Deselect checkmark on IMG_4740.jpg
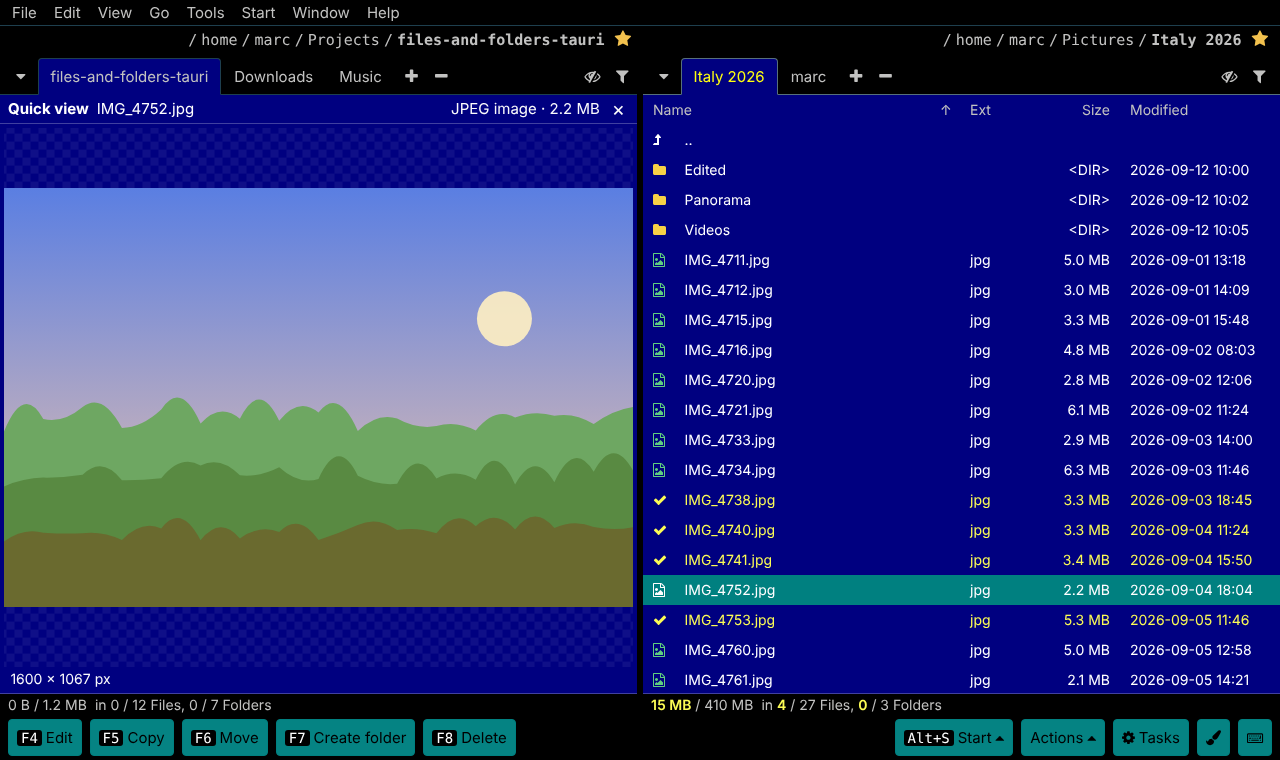 click(659, 530)
